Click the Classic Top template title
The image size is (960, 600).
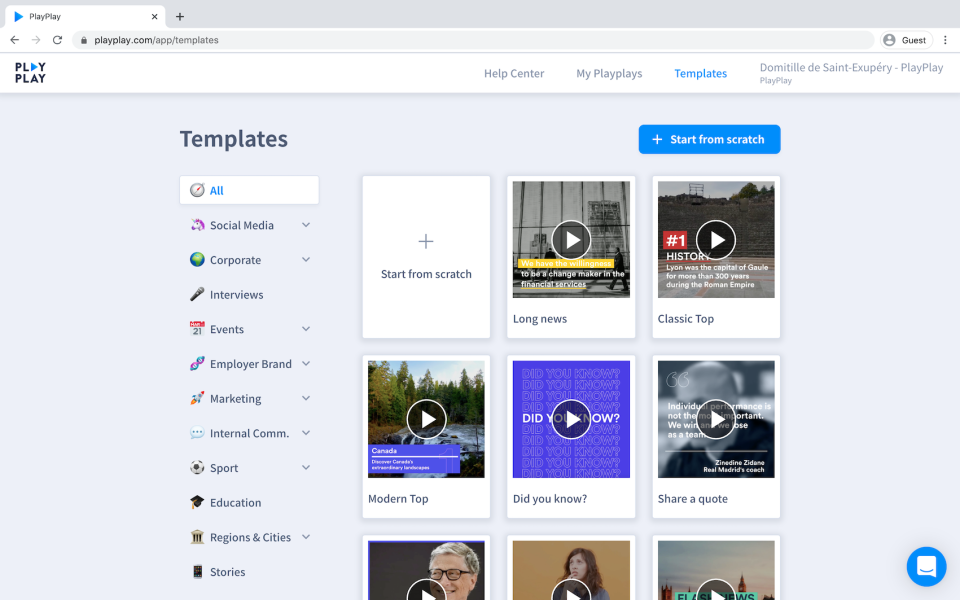[686, 319]
